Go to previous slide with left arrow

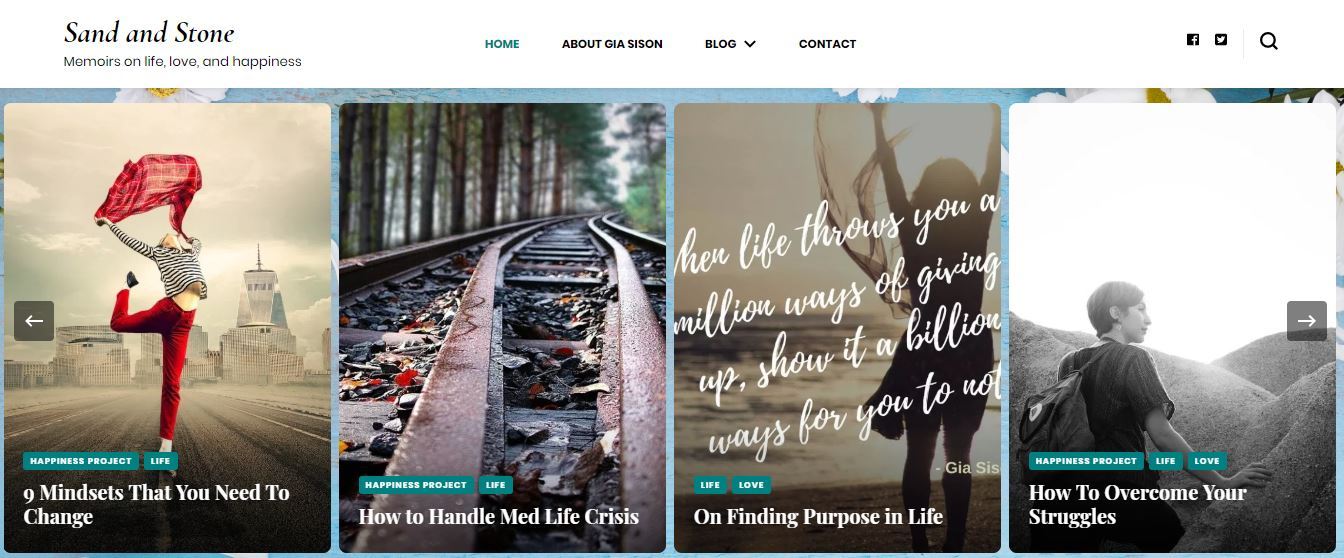(x=34, y=321)
